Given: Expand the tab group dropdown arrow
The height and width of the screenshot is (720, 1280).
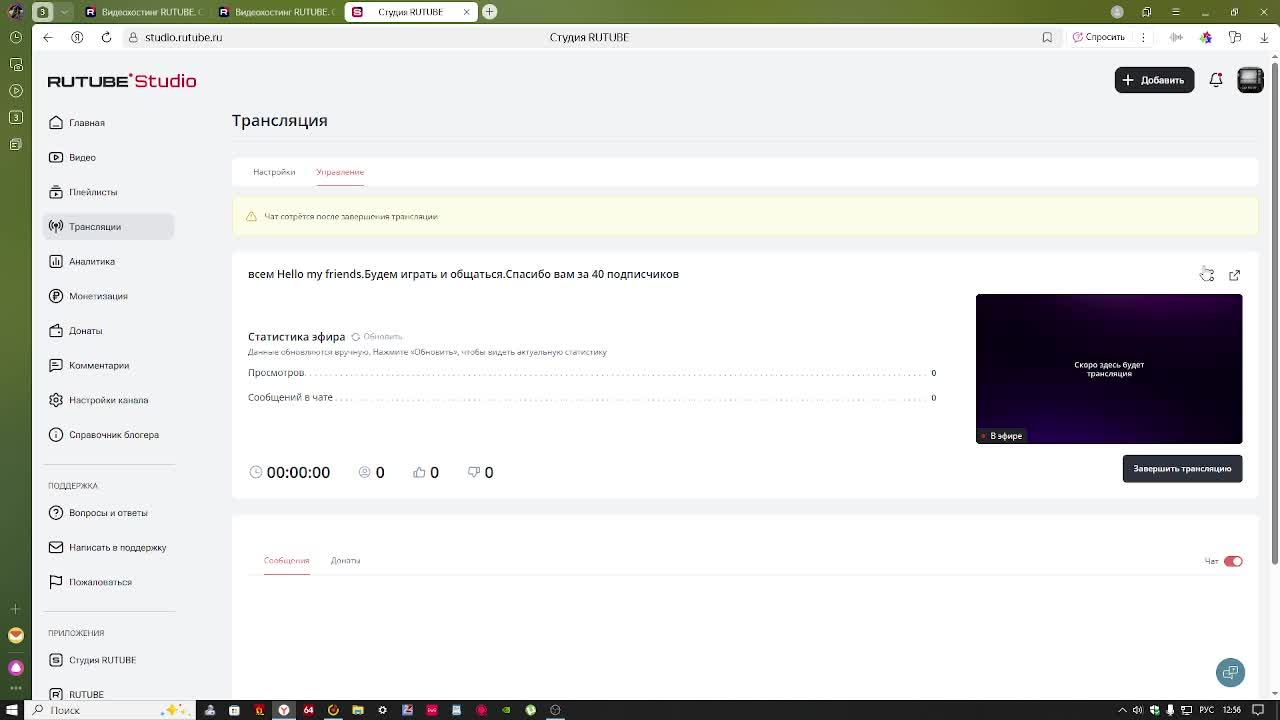Looking at the screenshot, I should pyautogui.click(x=64, y=12).
